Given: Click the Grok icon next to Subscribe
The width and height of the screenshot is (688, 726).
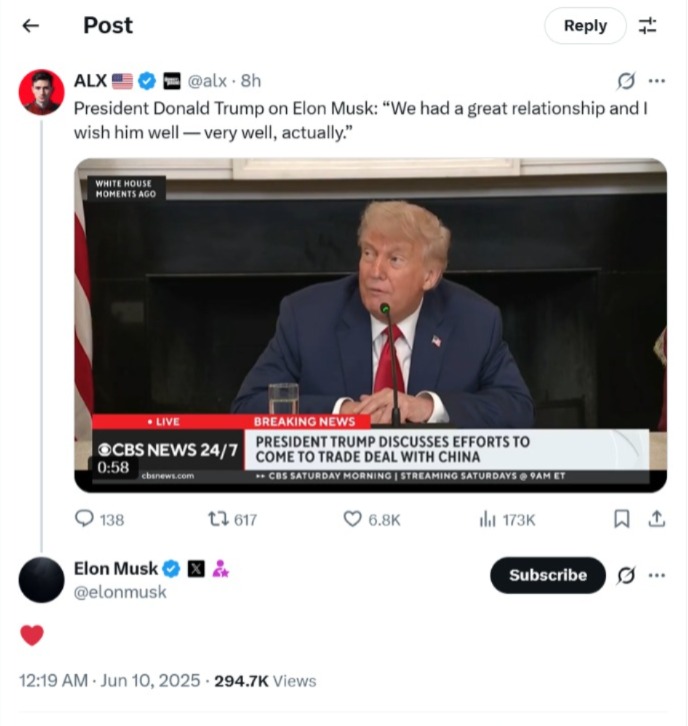Looking at the screenshot, I should 625,576.
